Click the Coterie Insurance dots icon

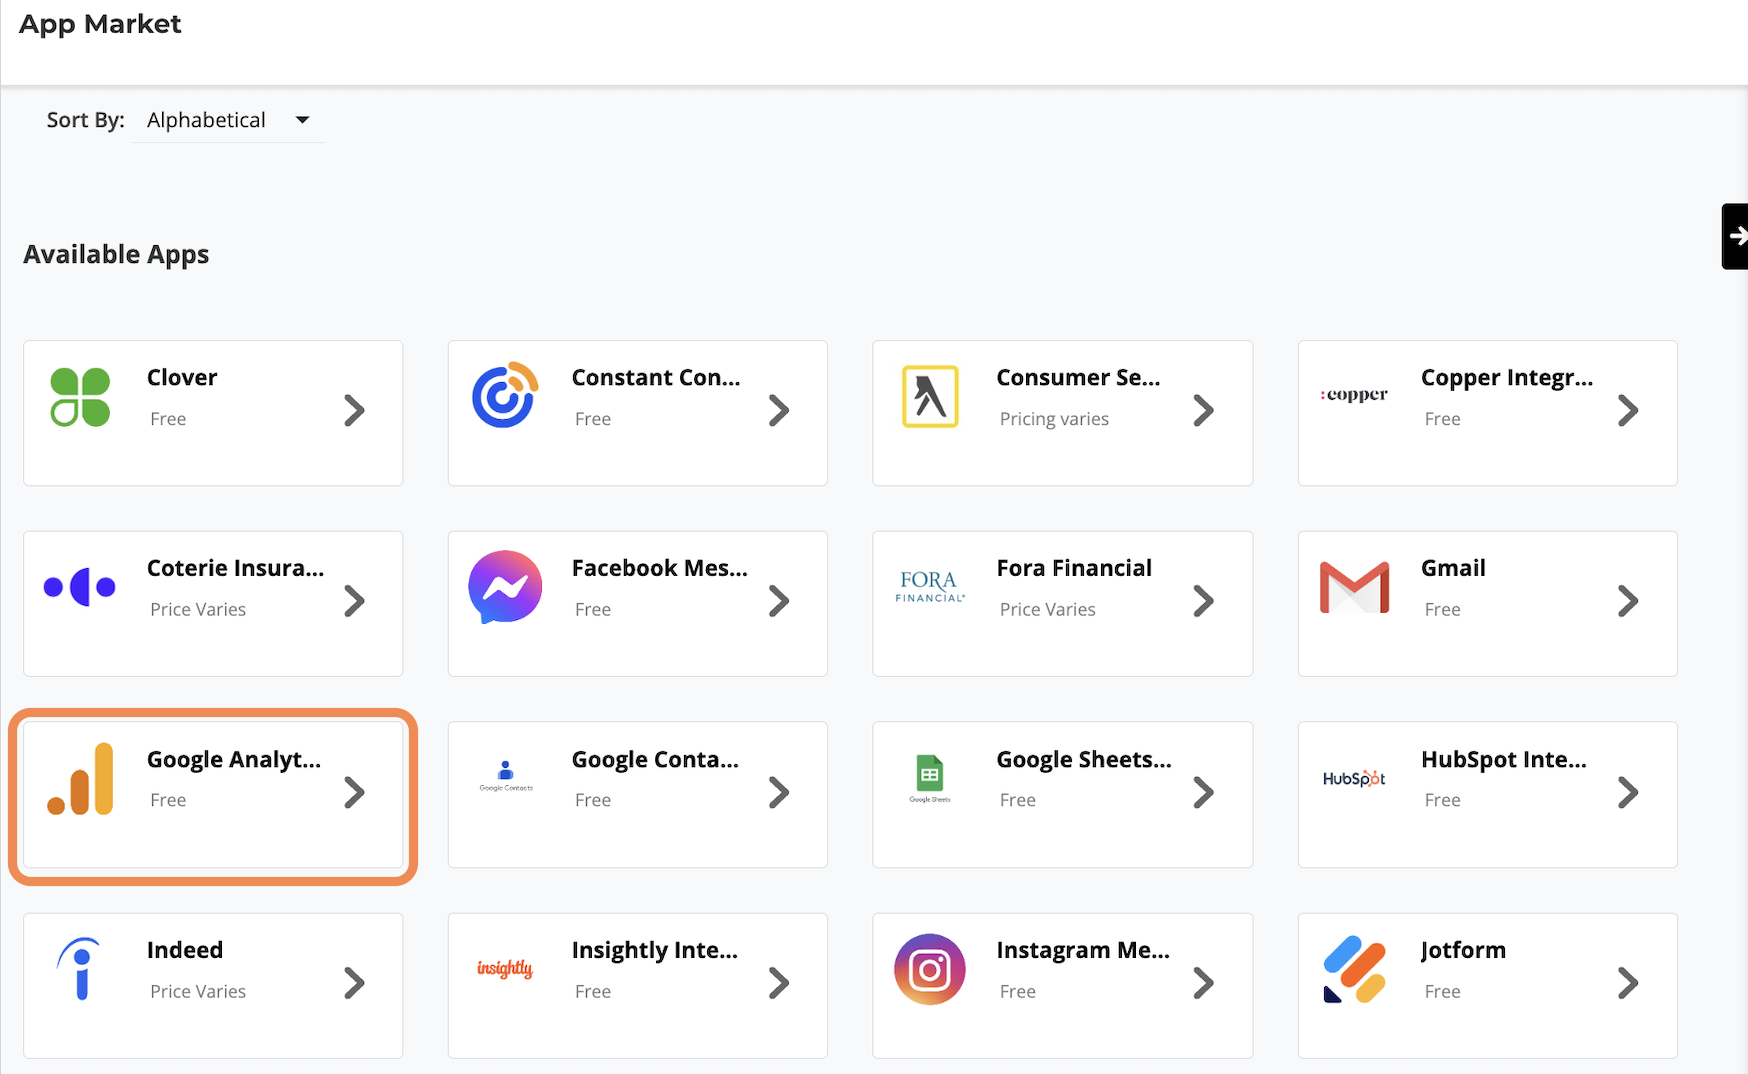click(80, 587)
